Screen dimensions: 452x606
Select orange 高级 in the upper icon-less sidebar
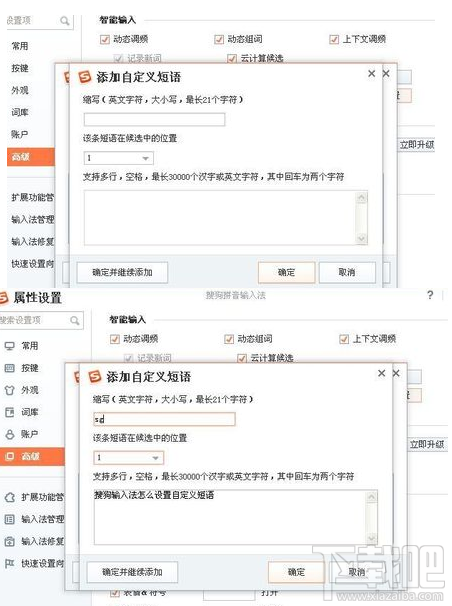click(31, 157)
